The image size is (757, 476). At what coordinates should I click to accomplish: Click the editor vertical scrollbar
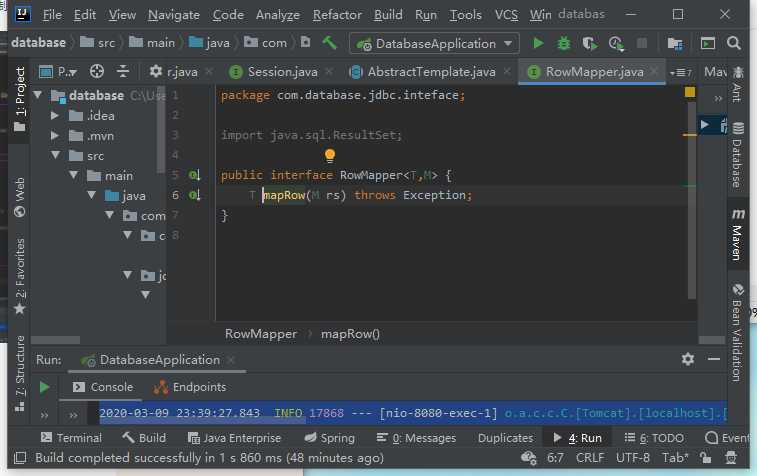692,200
